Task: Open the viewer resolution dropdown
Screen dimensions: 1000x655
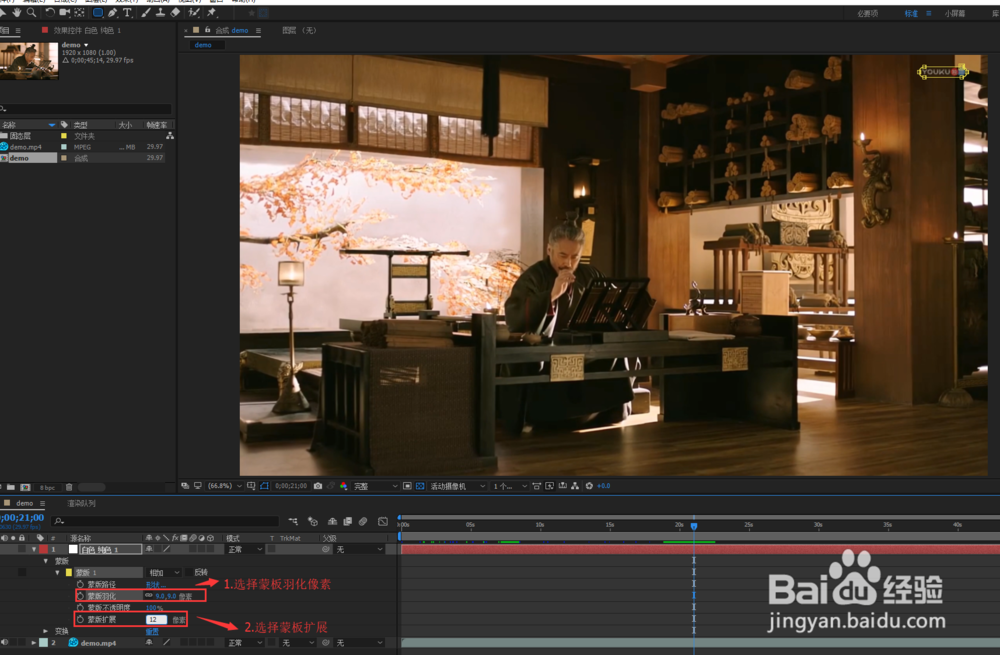Action: 376,486
